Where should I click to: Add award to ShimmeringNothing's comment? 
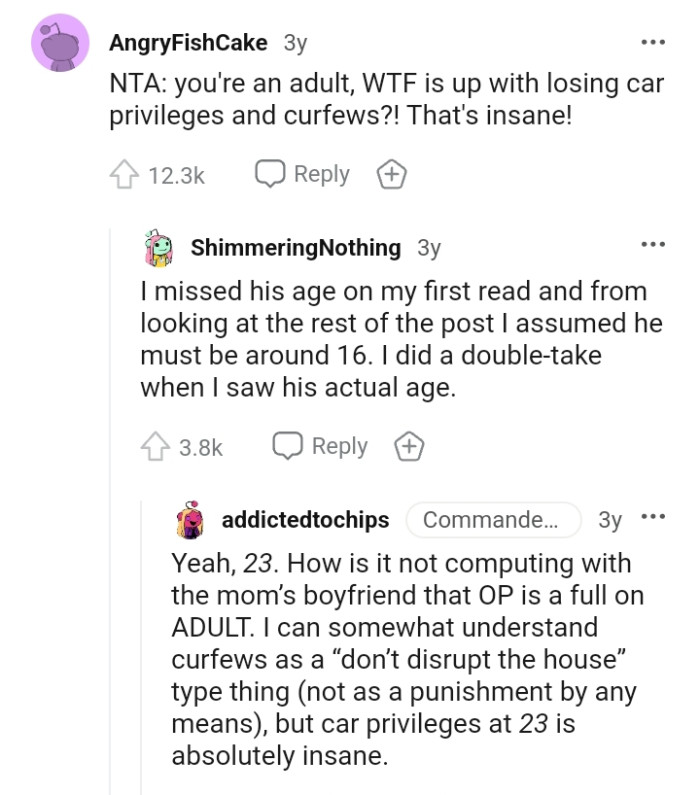409,447
